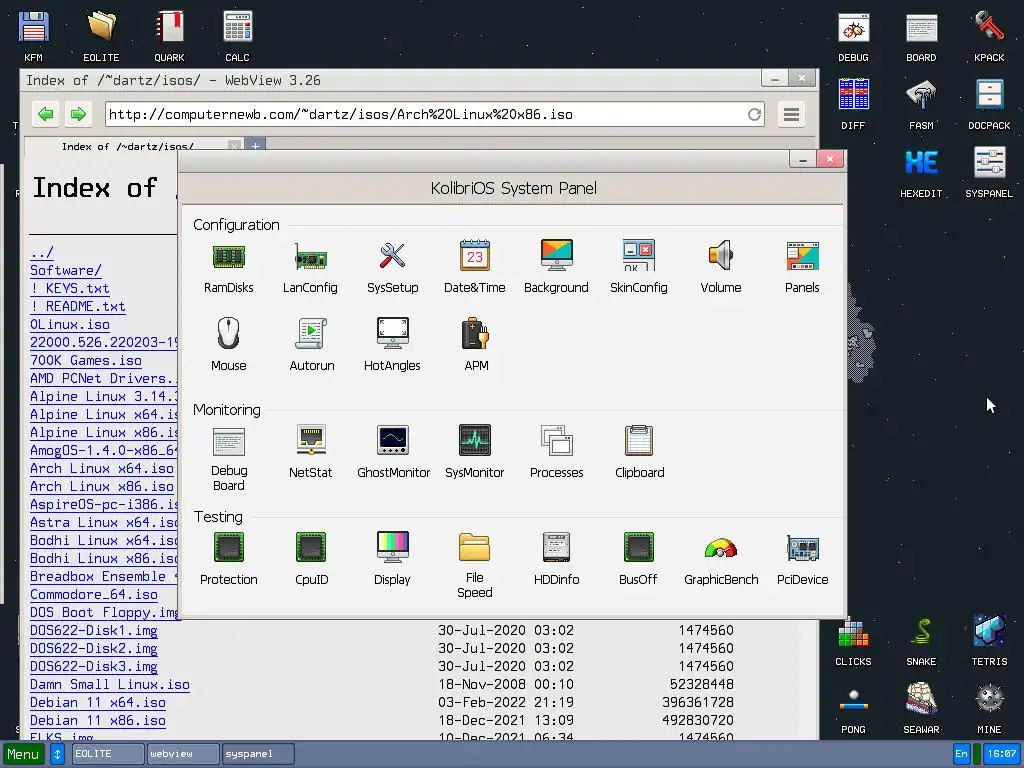Open PciDevice icon
Viewport: 1024px width, 768px height.
[803, 549]
